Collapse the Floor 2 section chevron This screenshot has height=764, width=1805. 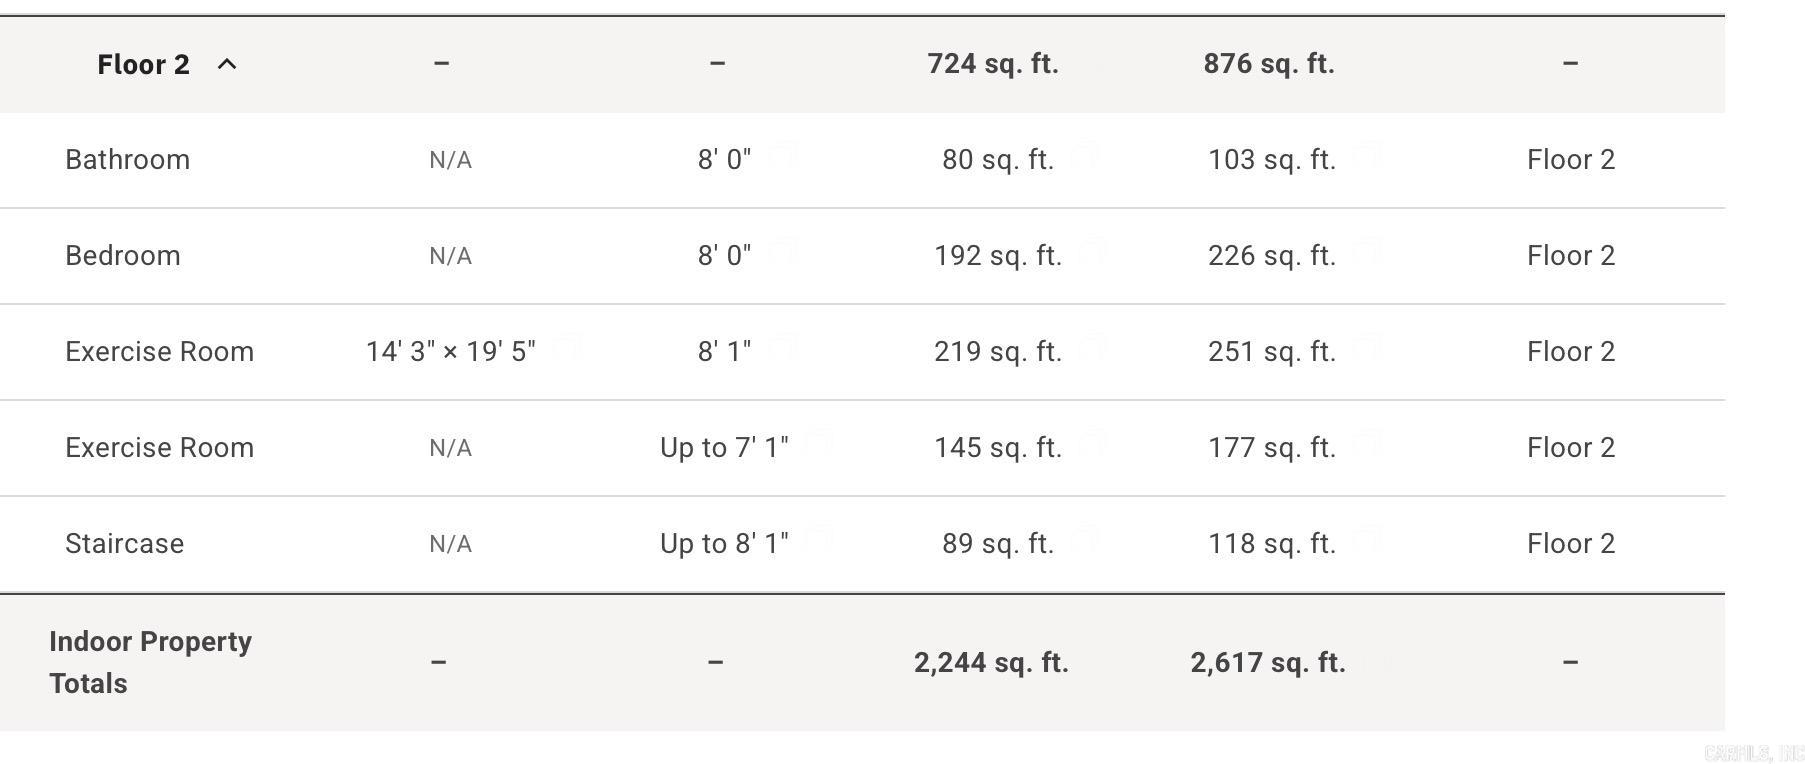tap(227, 65)
